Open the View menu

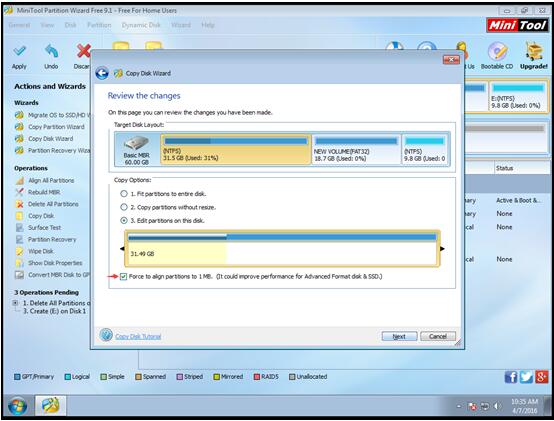(47, 25)
